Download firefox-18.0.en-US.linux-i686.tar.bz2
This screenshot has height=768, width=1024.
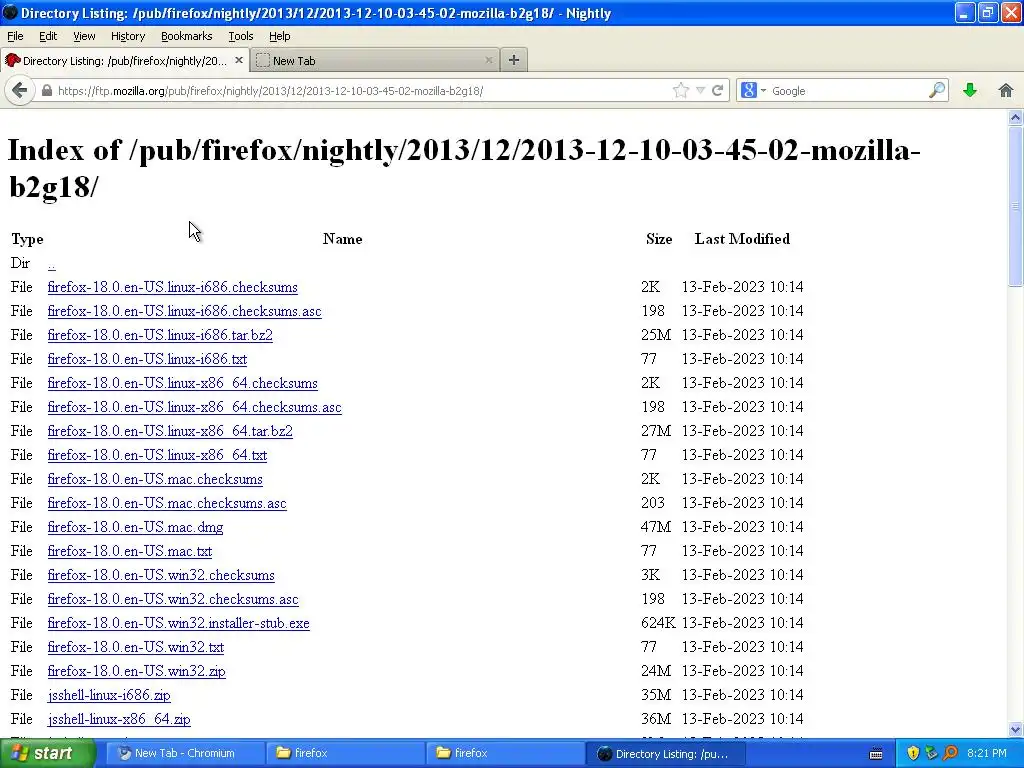tap(160, 336)
